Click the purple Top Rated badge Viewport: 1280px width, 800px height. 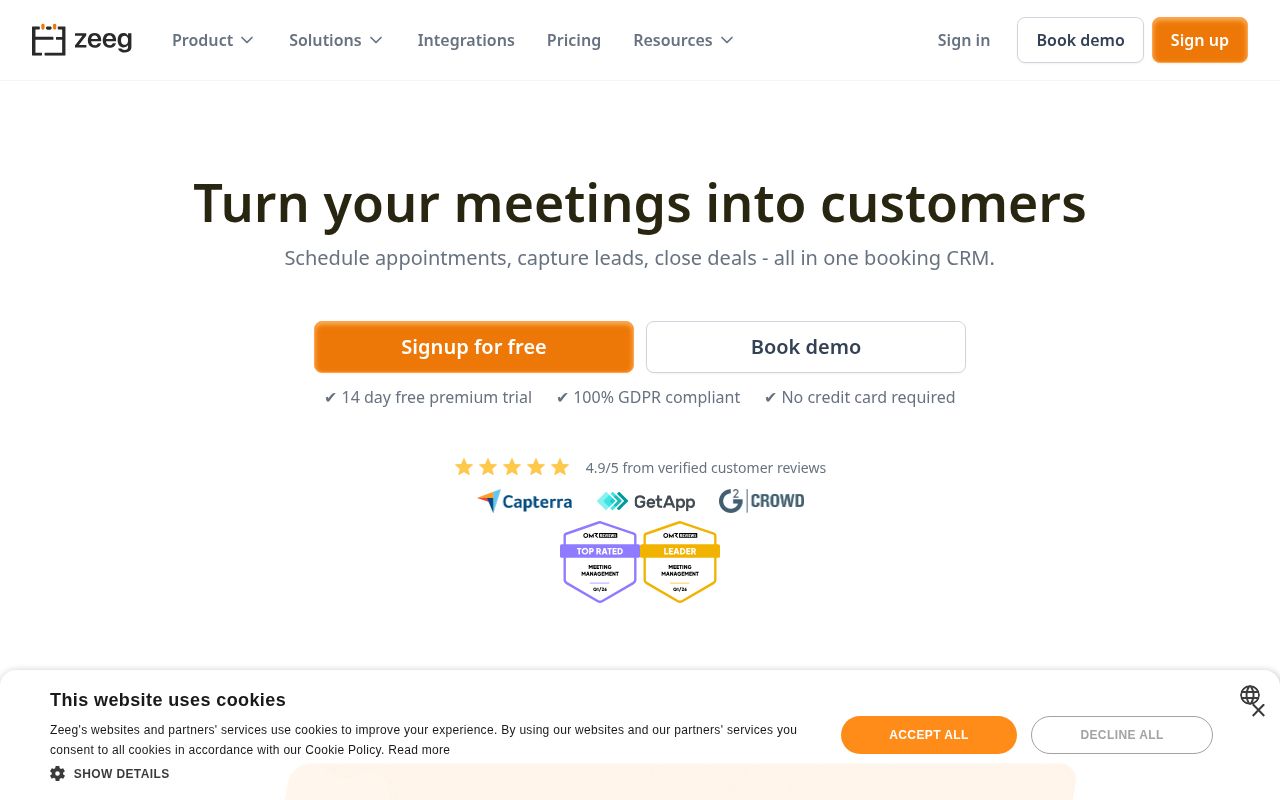600,562
